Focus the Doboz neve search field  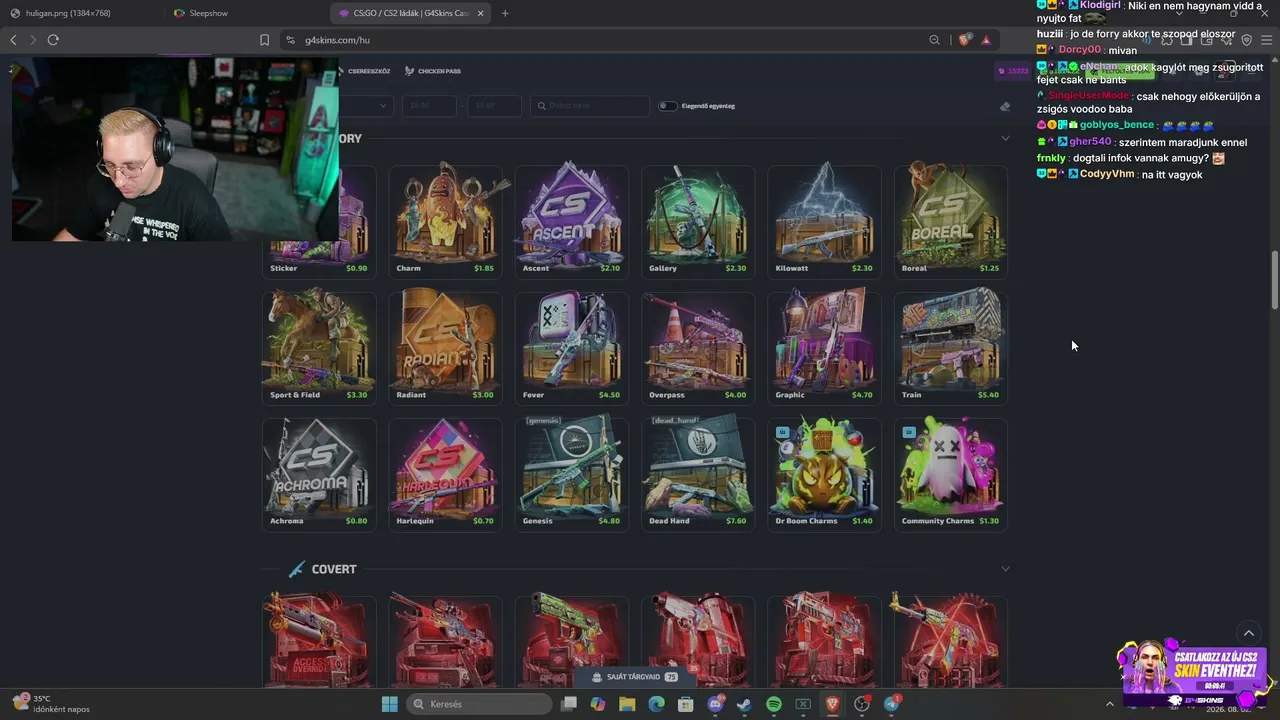point(590,106)
